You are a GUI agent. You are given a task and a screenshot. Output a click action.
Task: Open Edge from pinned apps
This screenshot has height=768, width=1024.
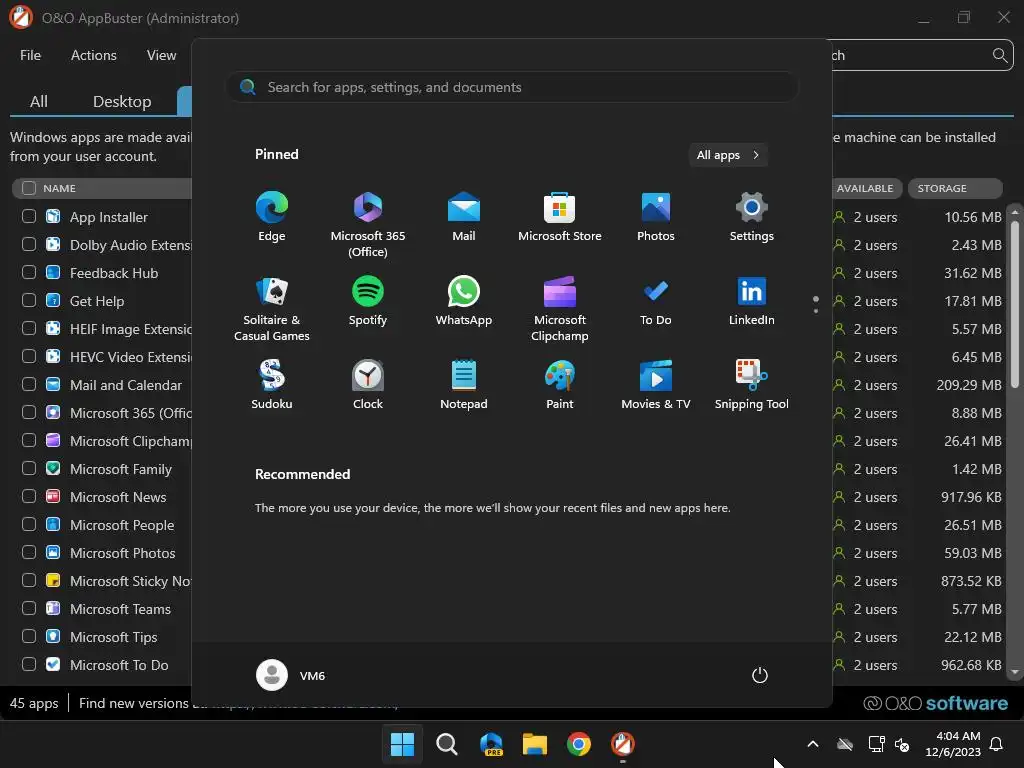[x=272, y=217]
